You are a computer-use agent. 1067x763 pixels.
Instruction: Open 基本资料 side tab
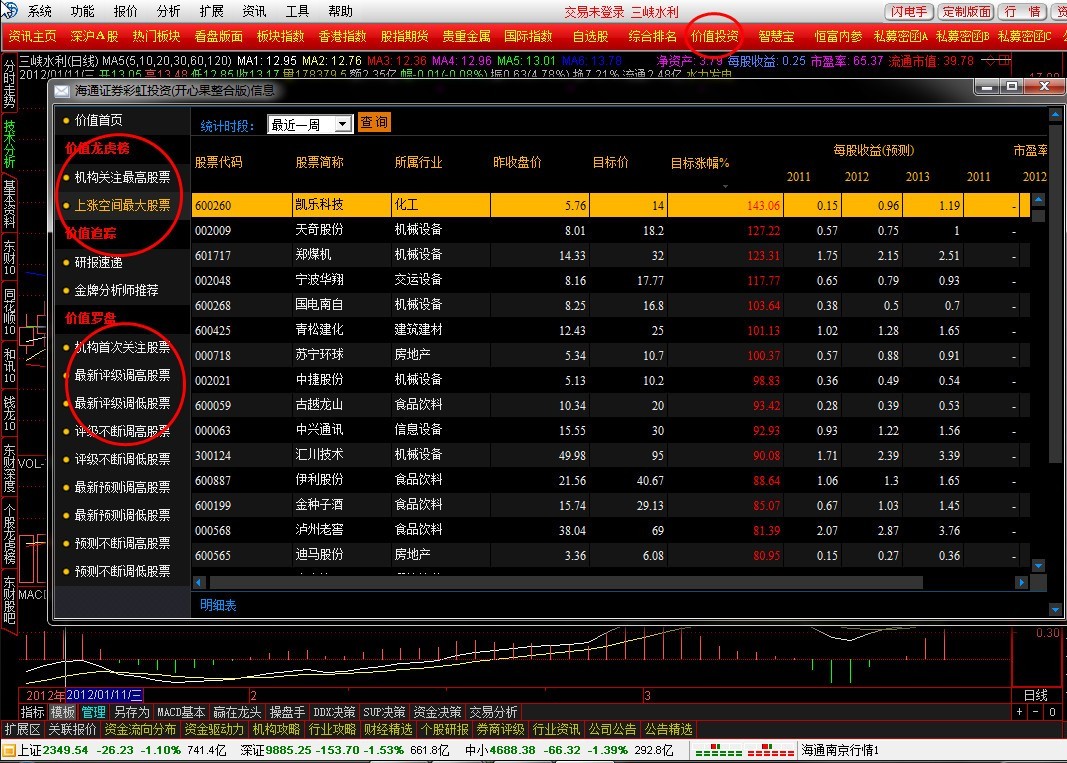[x=9, y=204]
